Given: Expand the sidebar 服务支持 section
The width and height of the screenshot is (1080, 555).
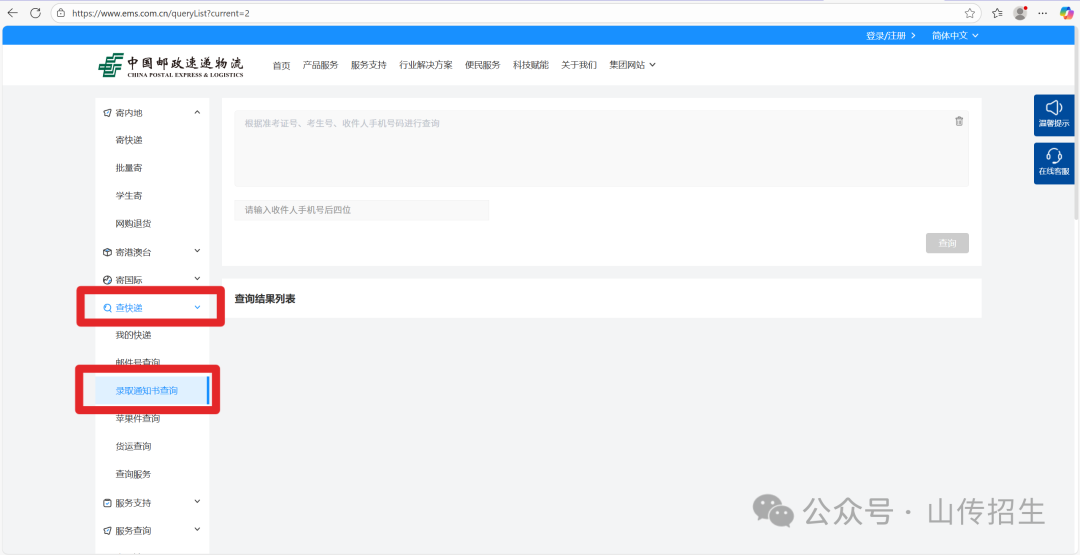Looking at the screenshot, I should coord(152,503).
